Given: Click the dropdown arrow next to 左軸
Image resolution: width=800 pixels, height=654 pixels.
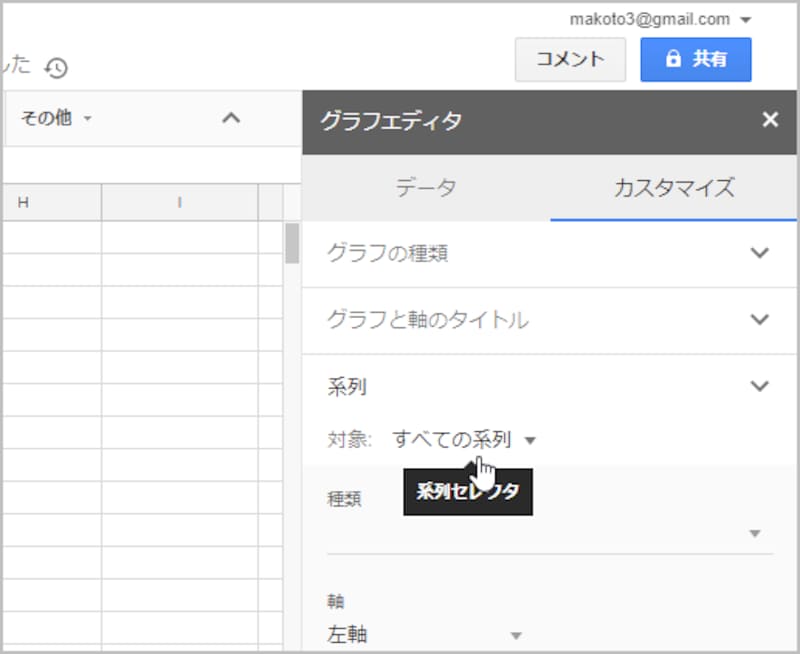Looking at the screenshot, I should 517,634.
